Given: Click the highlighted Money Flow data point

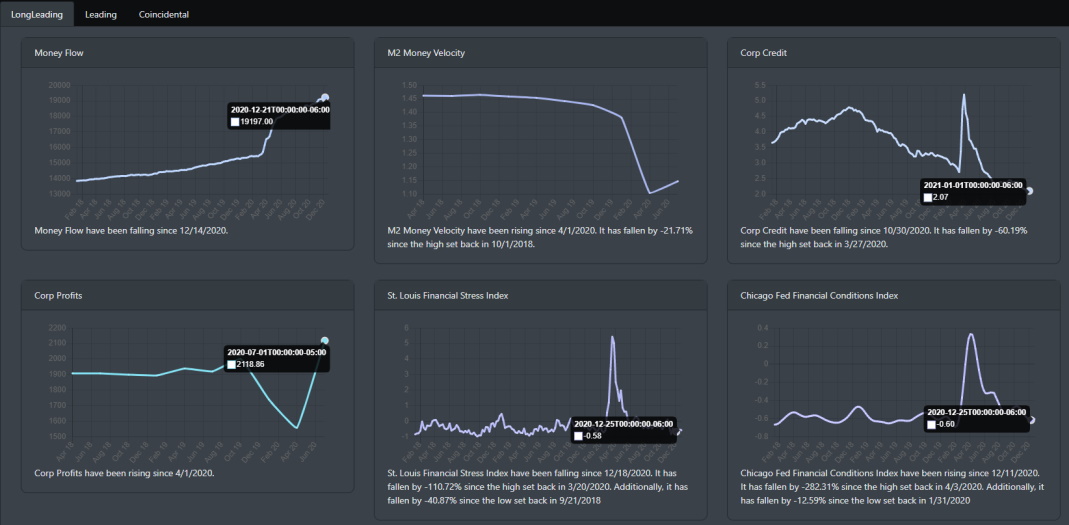Looking at the screenshot, I should [x=324, y=97].
